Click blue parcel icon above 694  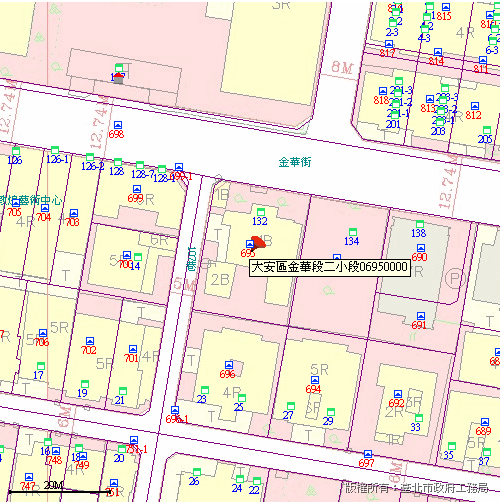click(x=315, y=380)
